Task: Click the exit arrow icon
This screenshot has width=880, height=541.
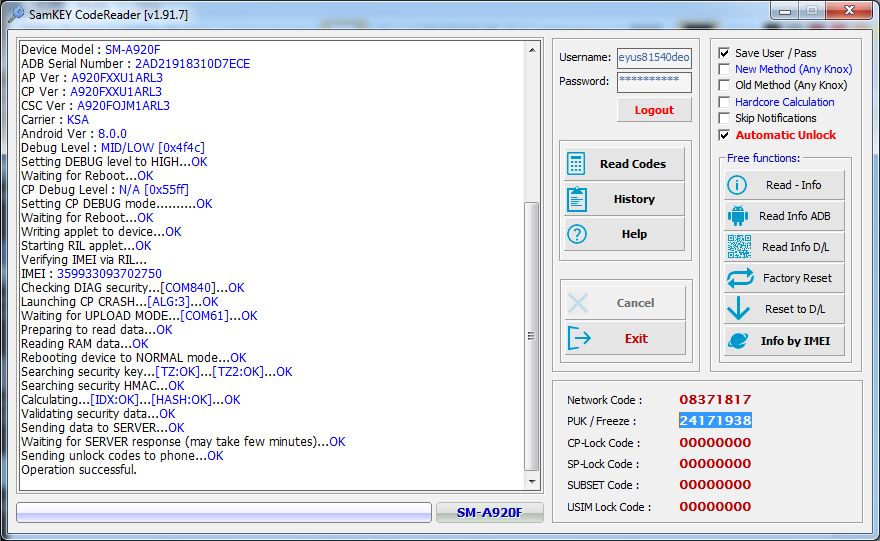Action: click(579, 338)
